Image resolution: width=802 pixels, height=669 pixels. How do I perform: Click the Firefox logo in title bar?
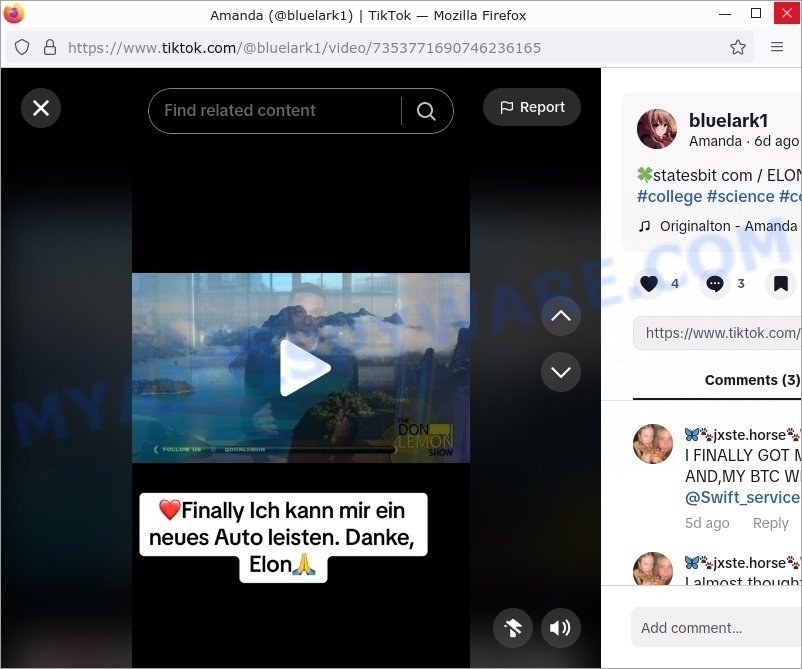pos(14,13)
